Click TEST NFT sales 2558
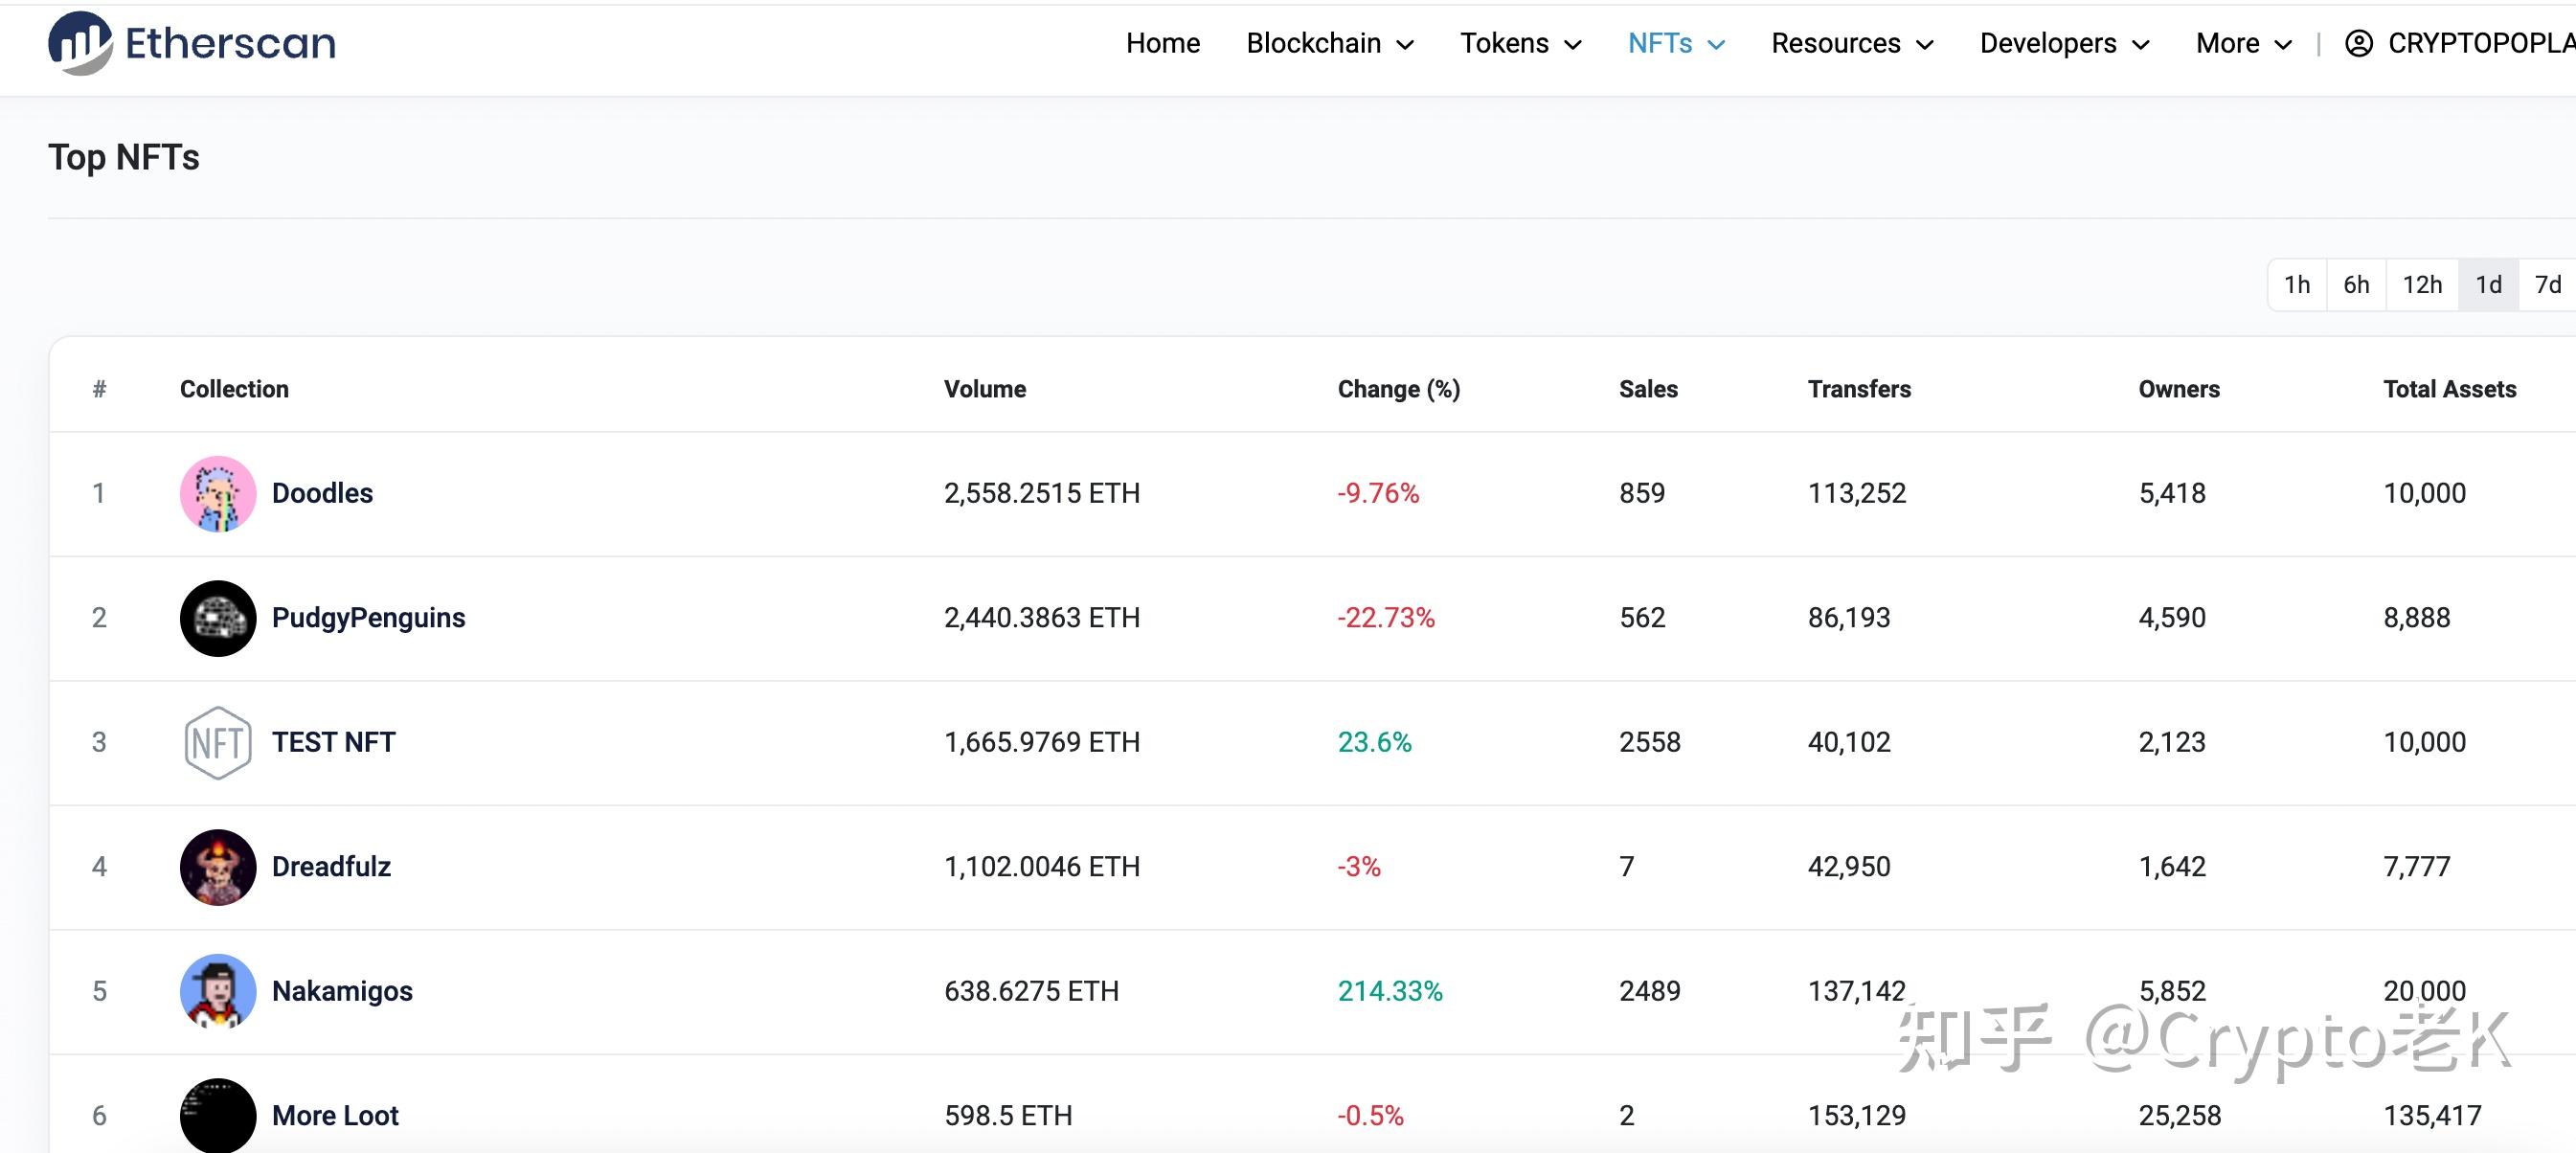This screenshot has height=1153, width=2576. coord(1650,742)
